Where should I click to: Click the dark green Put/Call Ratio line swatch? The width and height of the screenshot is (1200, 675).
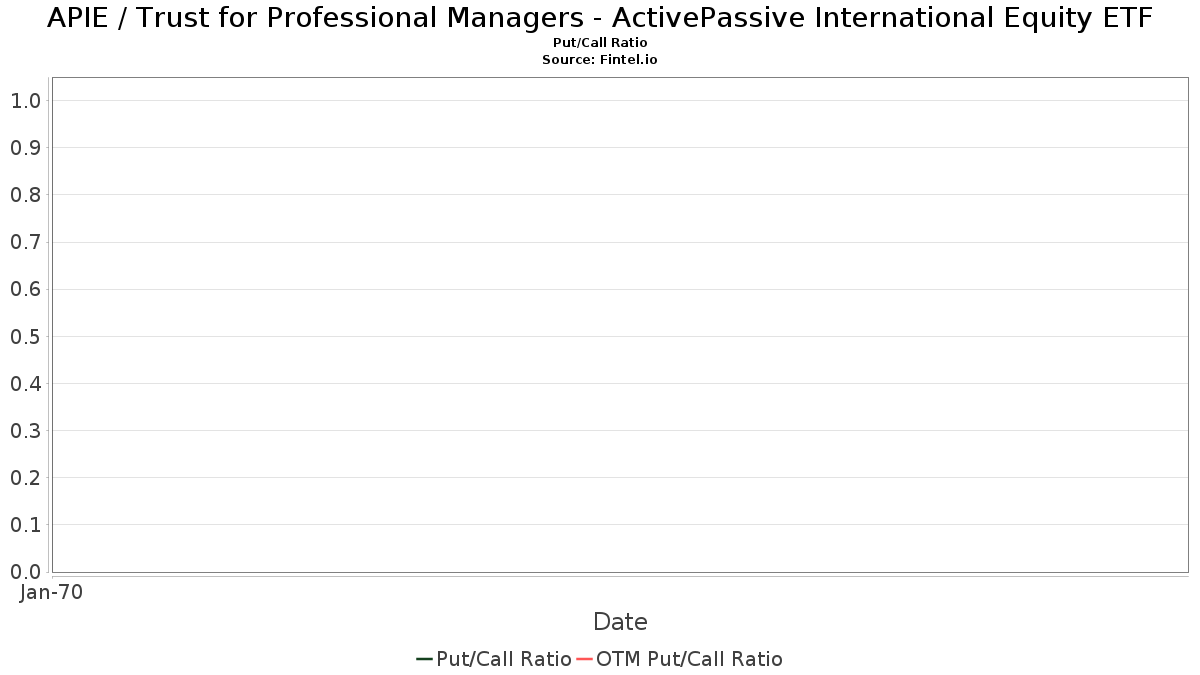[424, 659]
